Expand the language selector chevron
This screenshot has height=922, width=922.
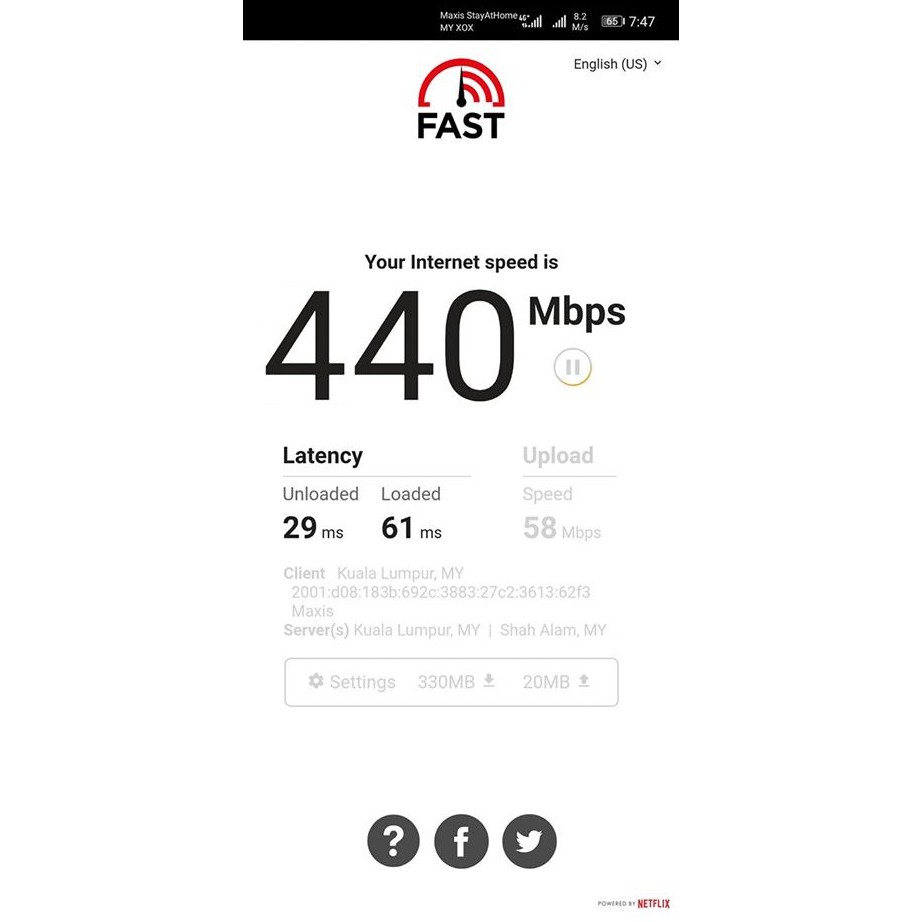[657, 62]
